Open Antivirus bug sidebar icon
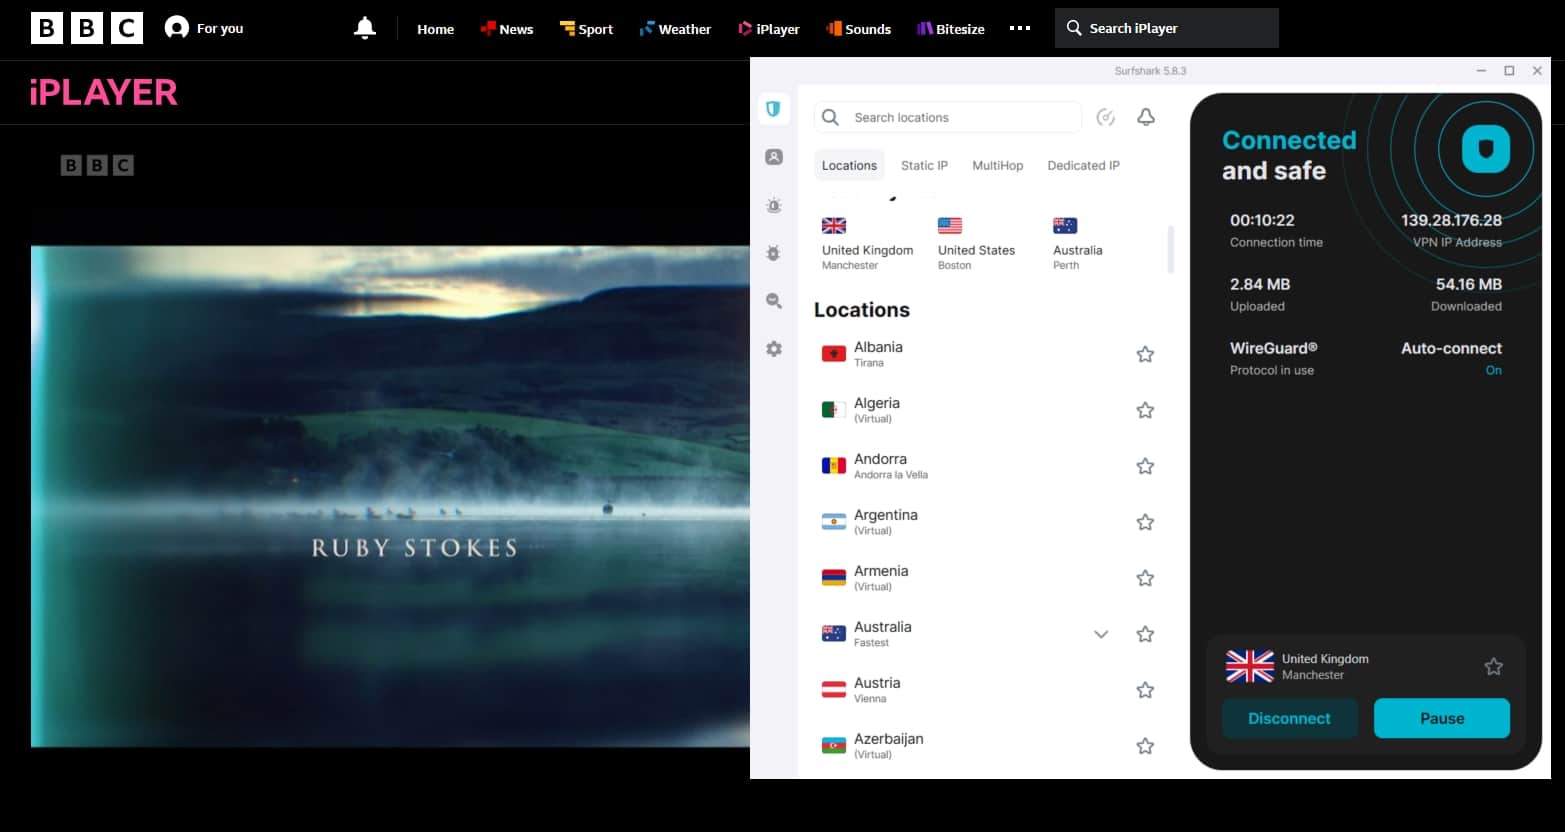 click(773, 253)
